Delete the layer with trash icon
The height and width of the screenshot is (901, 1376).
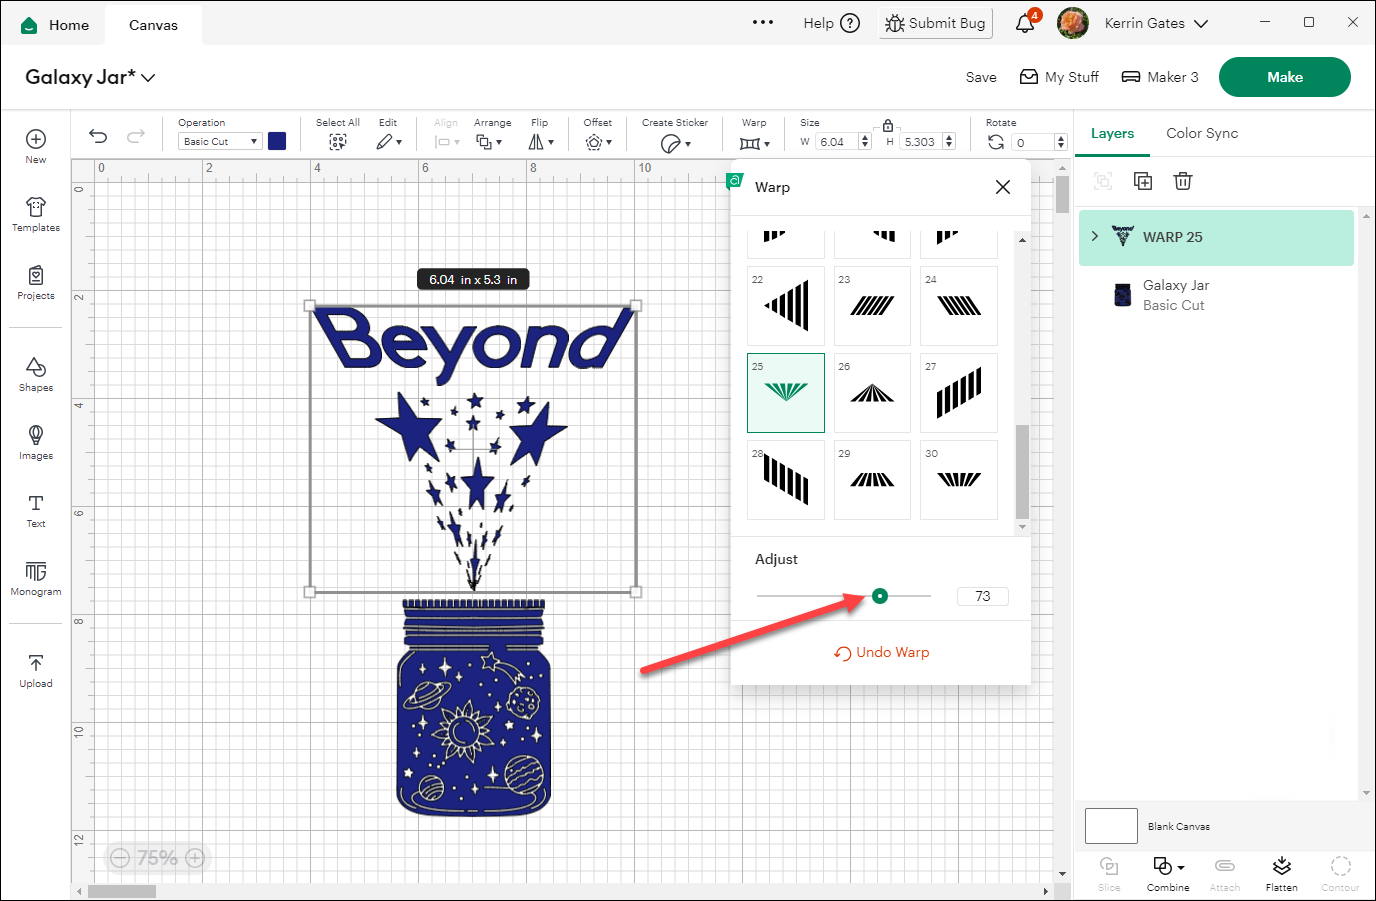(x=1183, y=181)
